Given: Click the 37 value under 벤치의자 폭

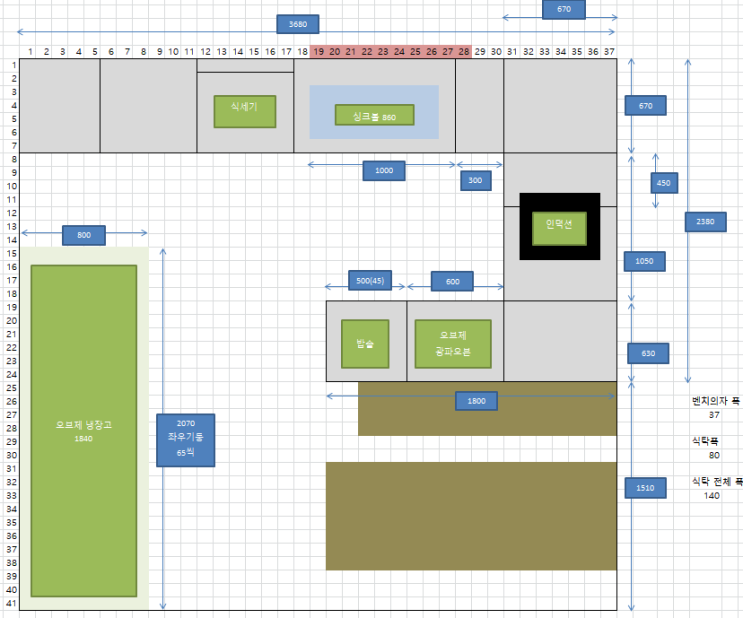Looking at the screenshot, I should point(714,415).
